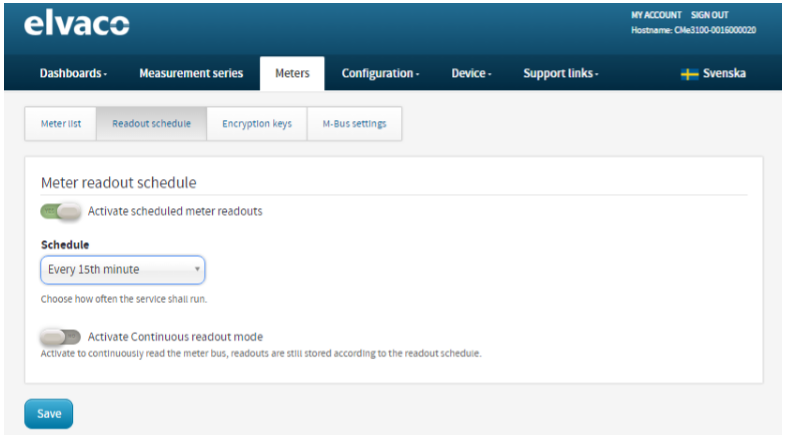Enable Activate Continuous readout mode switch
The width and height of the screenshot is (787, 435).
[61, 337]
